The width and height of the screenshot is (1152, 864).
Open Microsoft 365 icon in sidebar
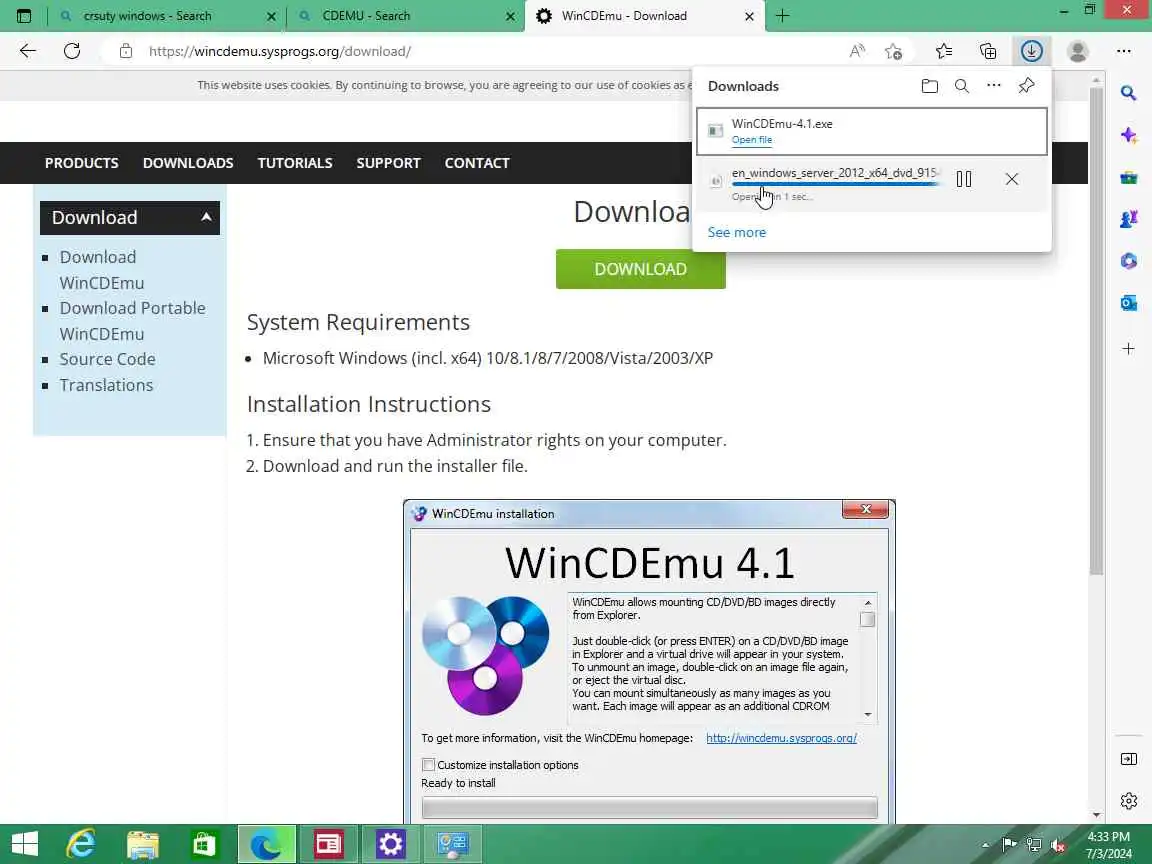tap(1128, 261)
